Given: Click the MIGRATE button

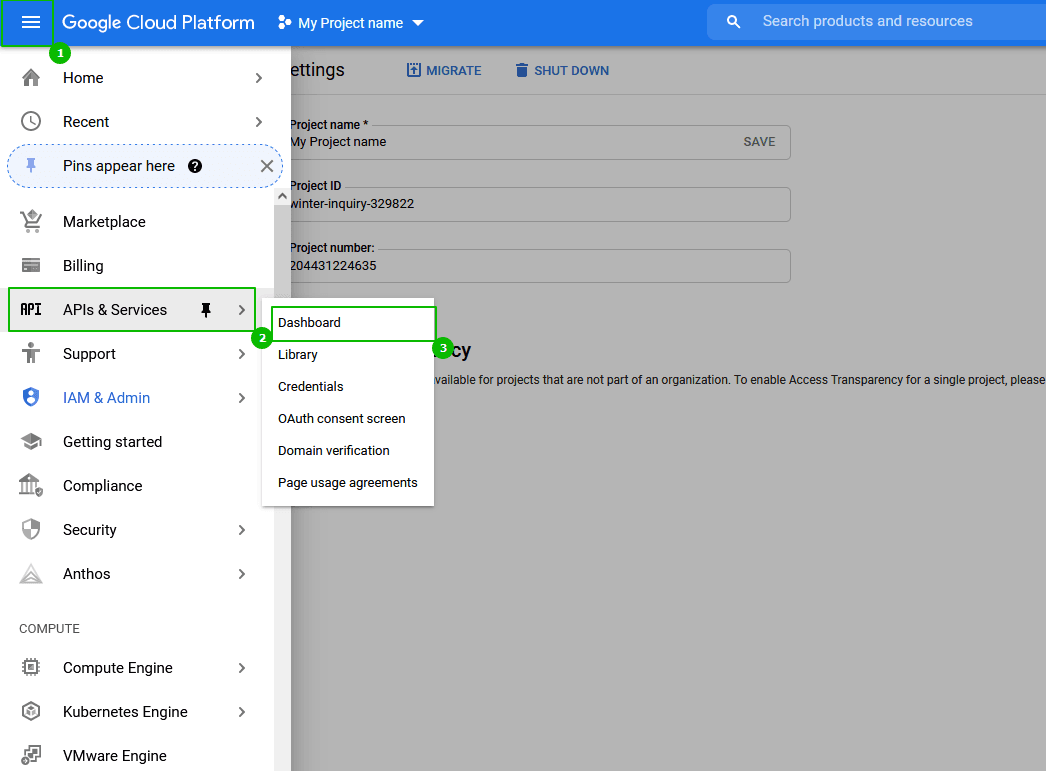Looking at the screenshot, I should pyautogui.click(x=444, y=71).
